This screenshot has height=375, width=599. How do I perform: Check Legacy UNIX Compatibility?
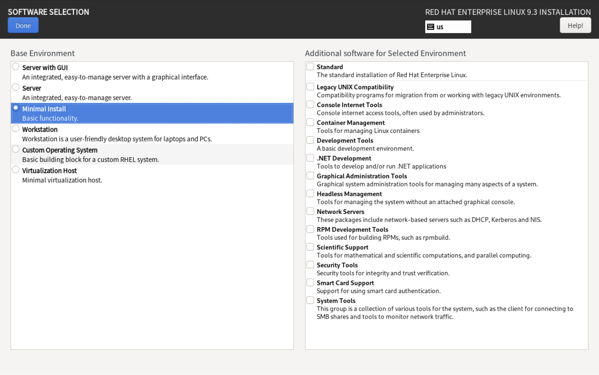point(310,87)
